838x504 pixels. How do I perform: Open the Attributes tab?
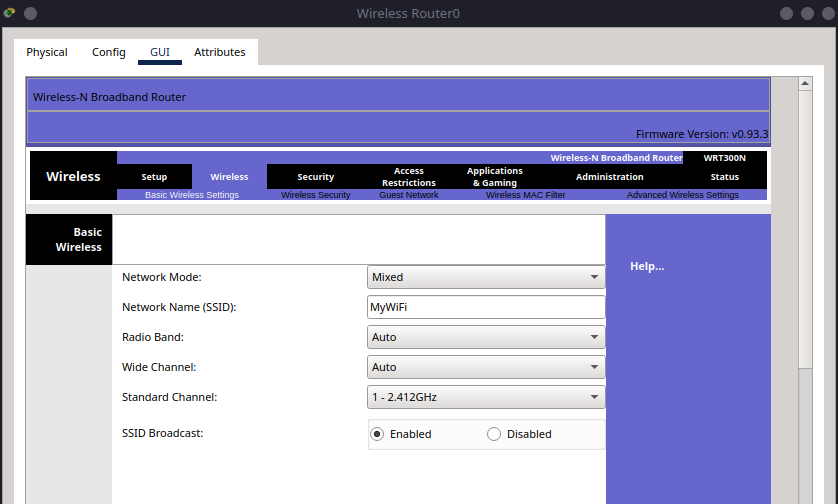pos(220,52)
